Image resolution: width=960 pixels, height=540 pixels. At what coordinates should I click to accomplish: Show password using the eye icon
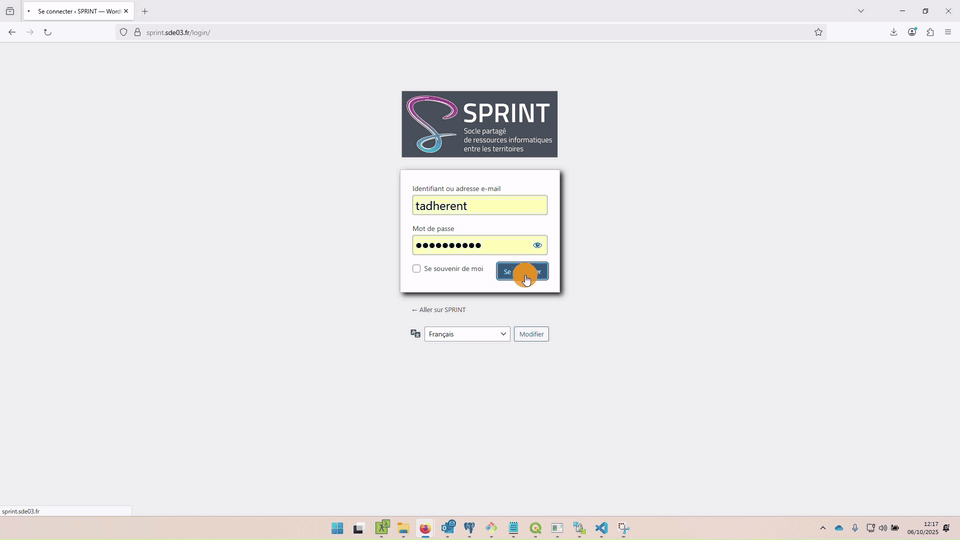point(537,245)
